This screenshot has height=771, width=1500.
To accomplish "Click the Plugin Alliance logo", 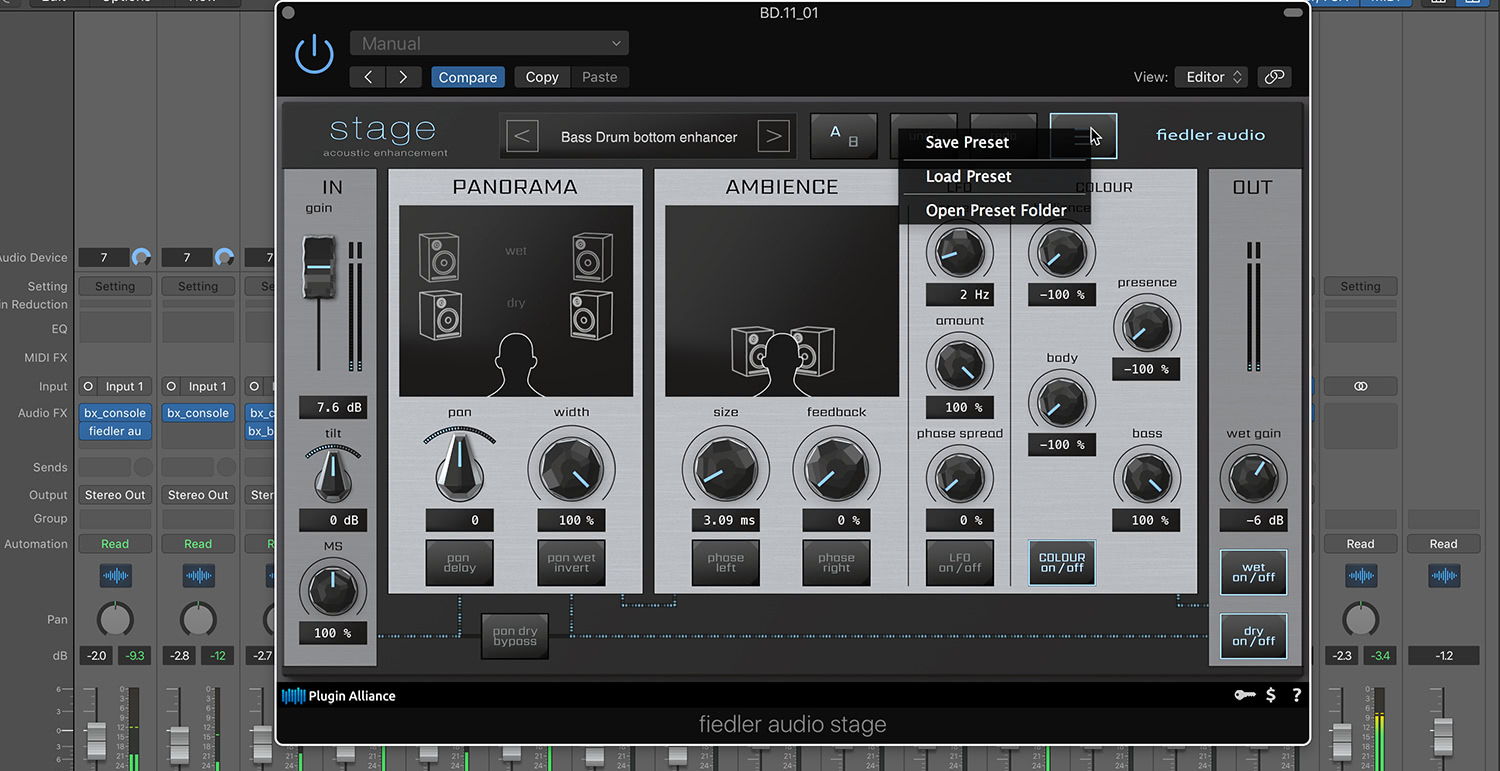I will tap(339, 696).
